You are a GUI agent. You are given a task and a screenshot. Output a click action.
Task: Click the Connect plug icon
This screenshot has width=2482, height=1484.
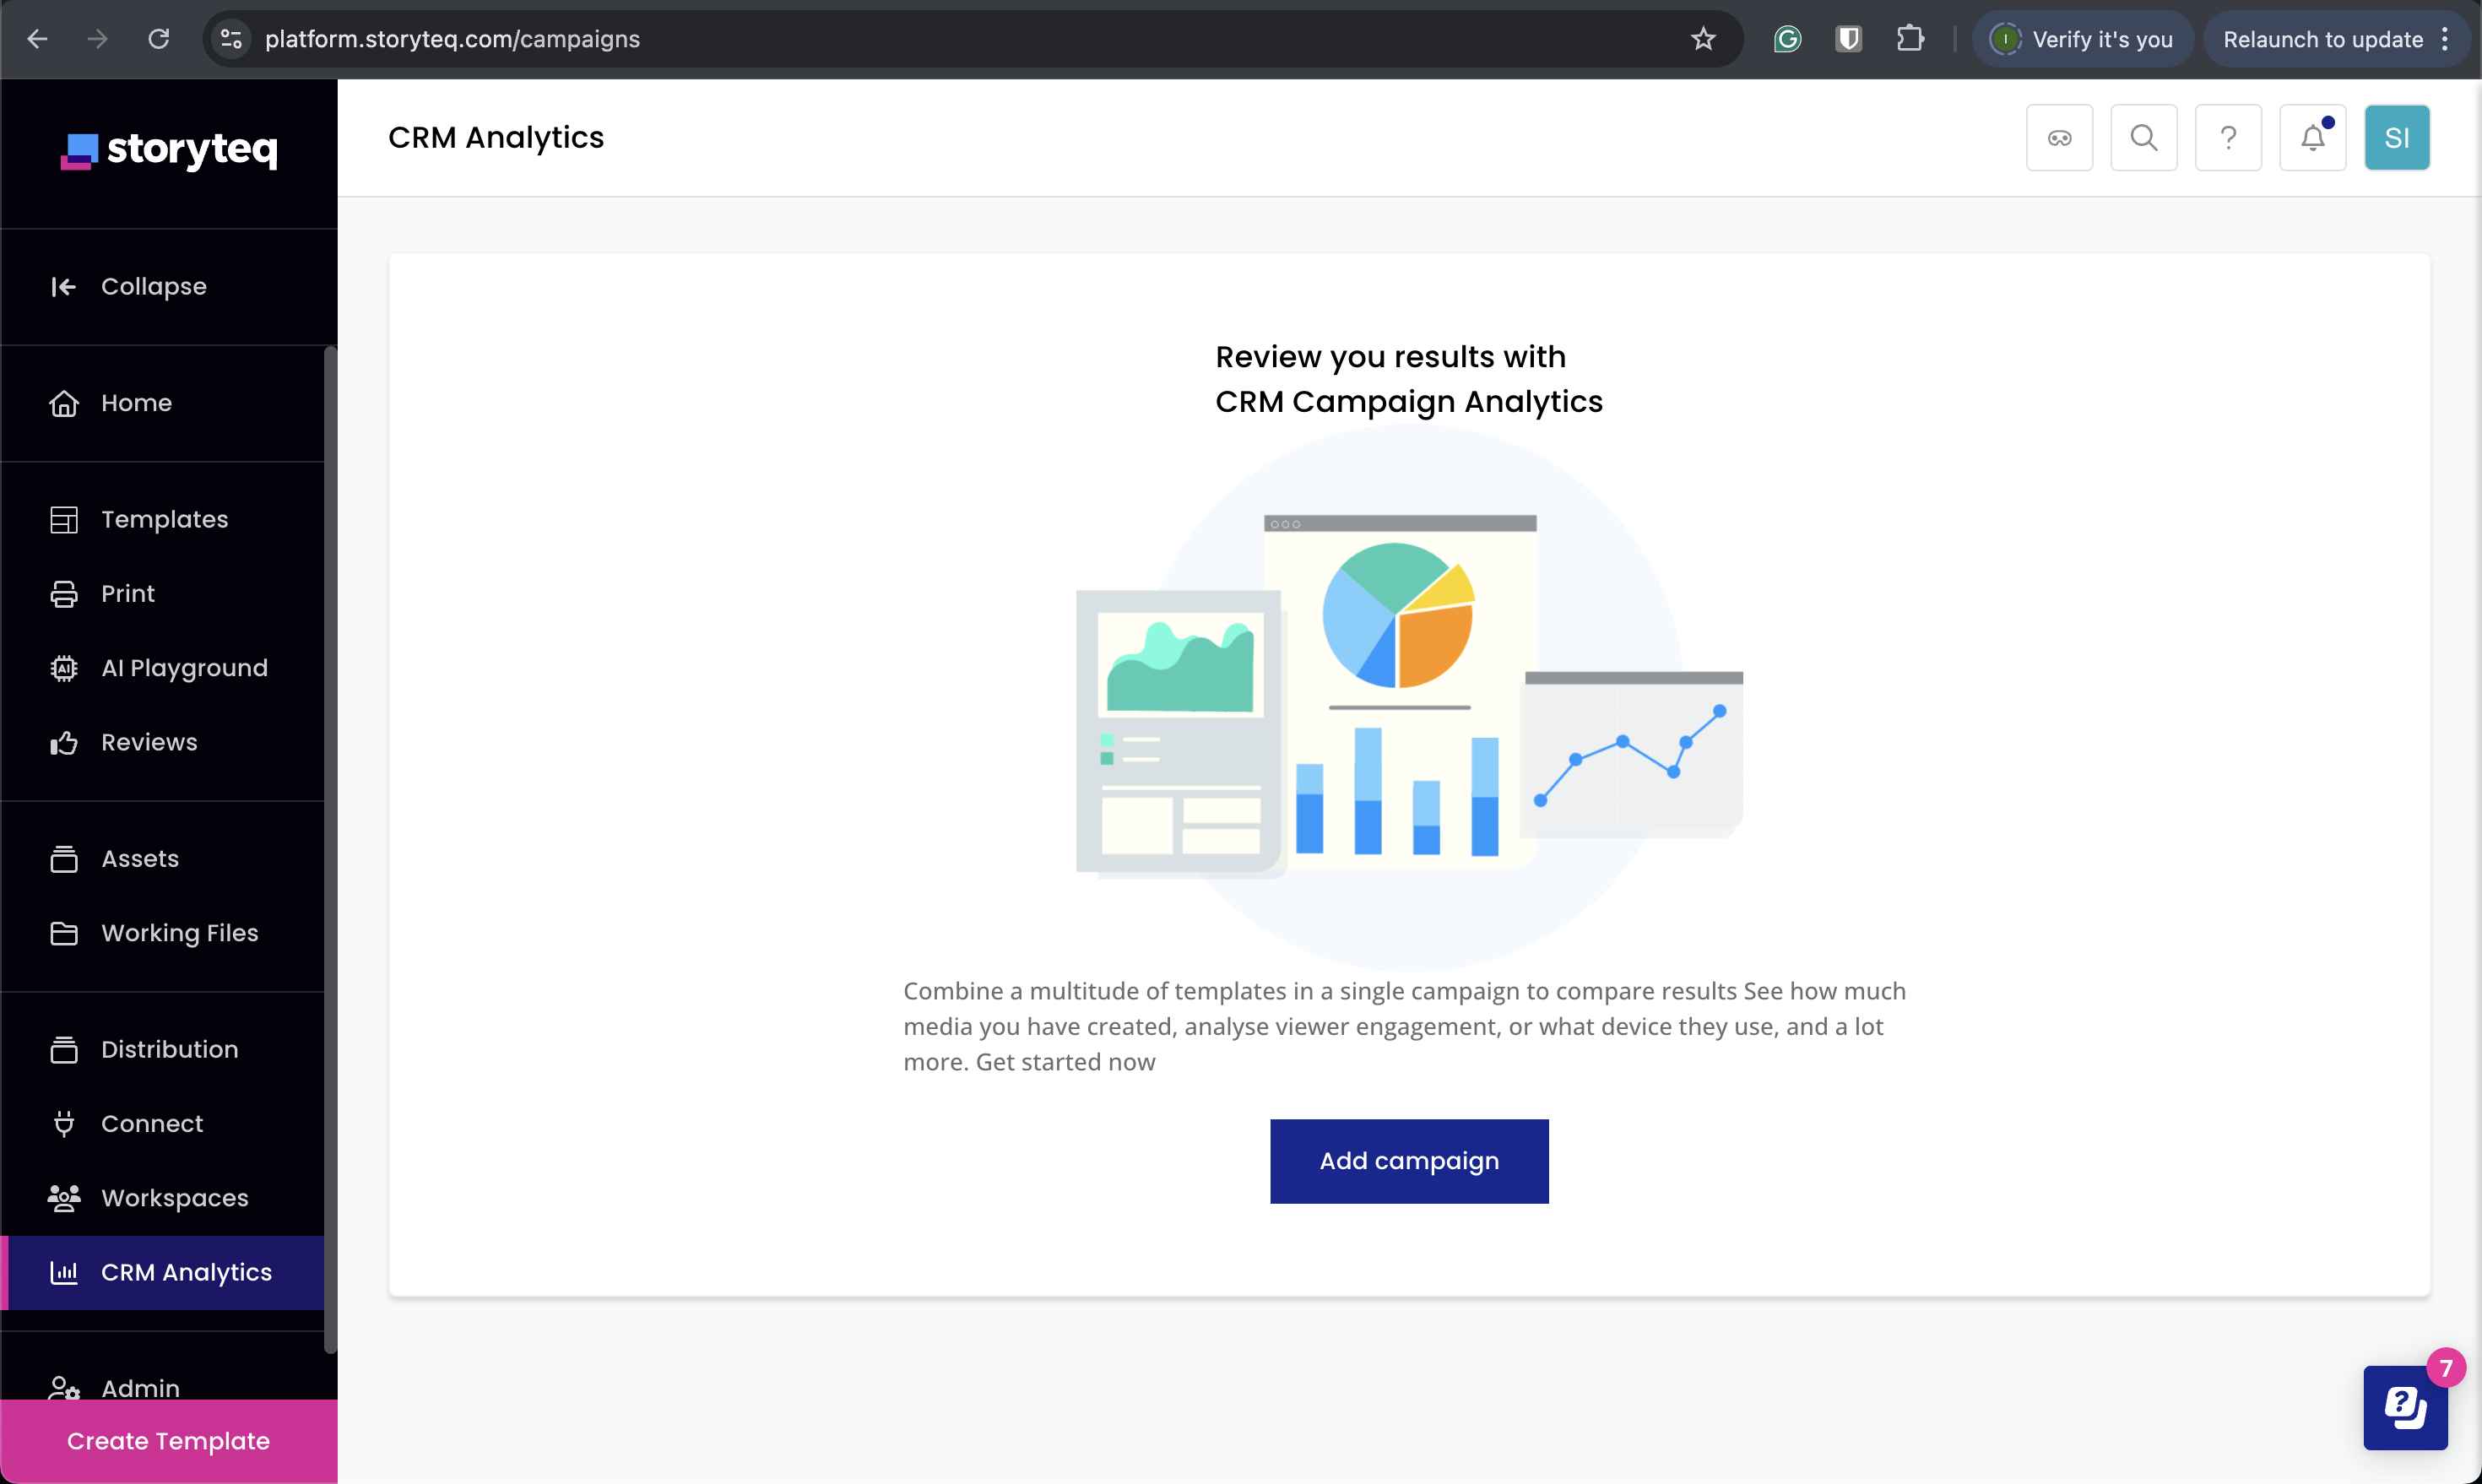coord(64,1124)
